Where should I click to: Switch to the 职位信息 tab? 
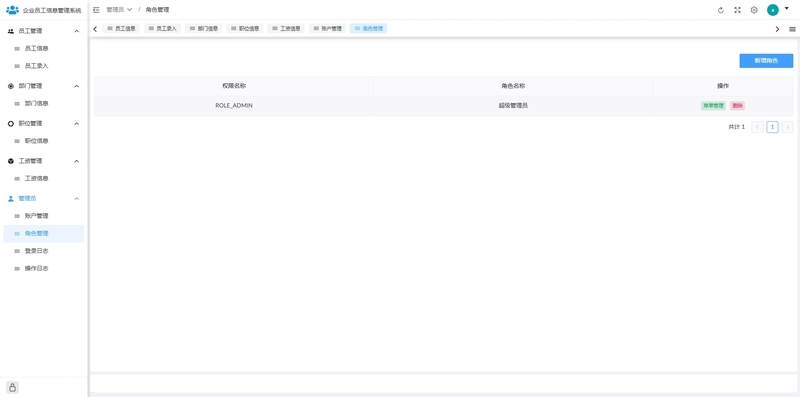(245, 29)
